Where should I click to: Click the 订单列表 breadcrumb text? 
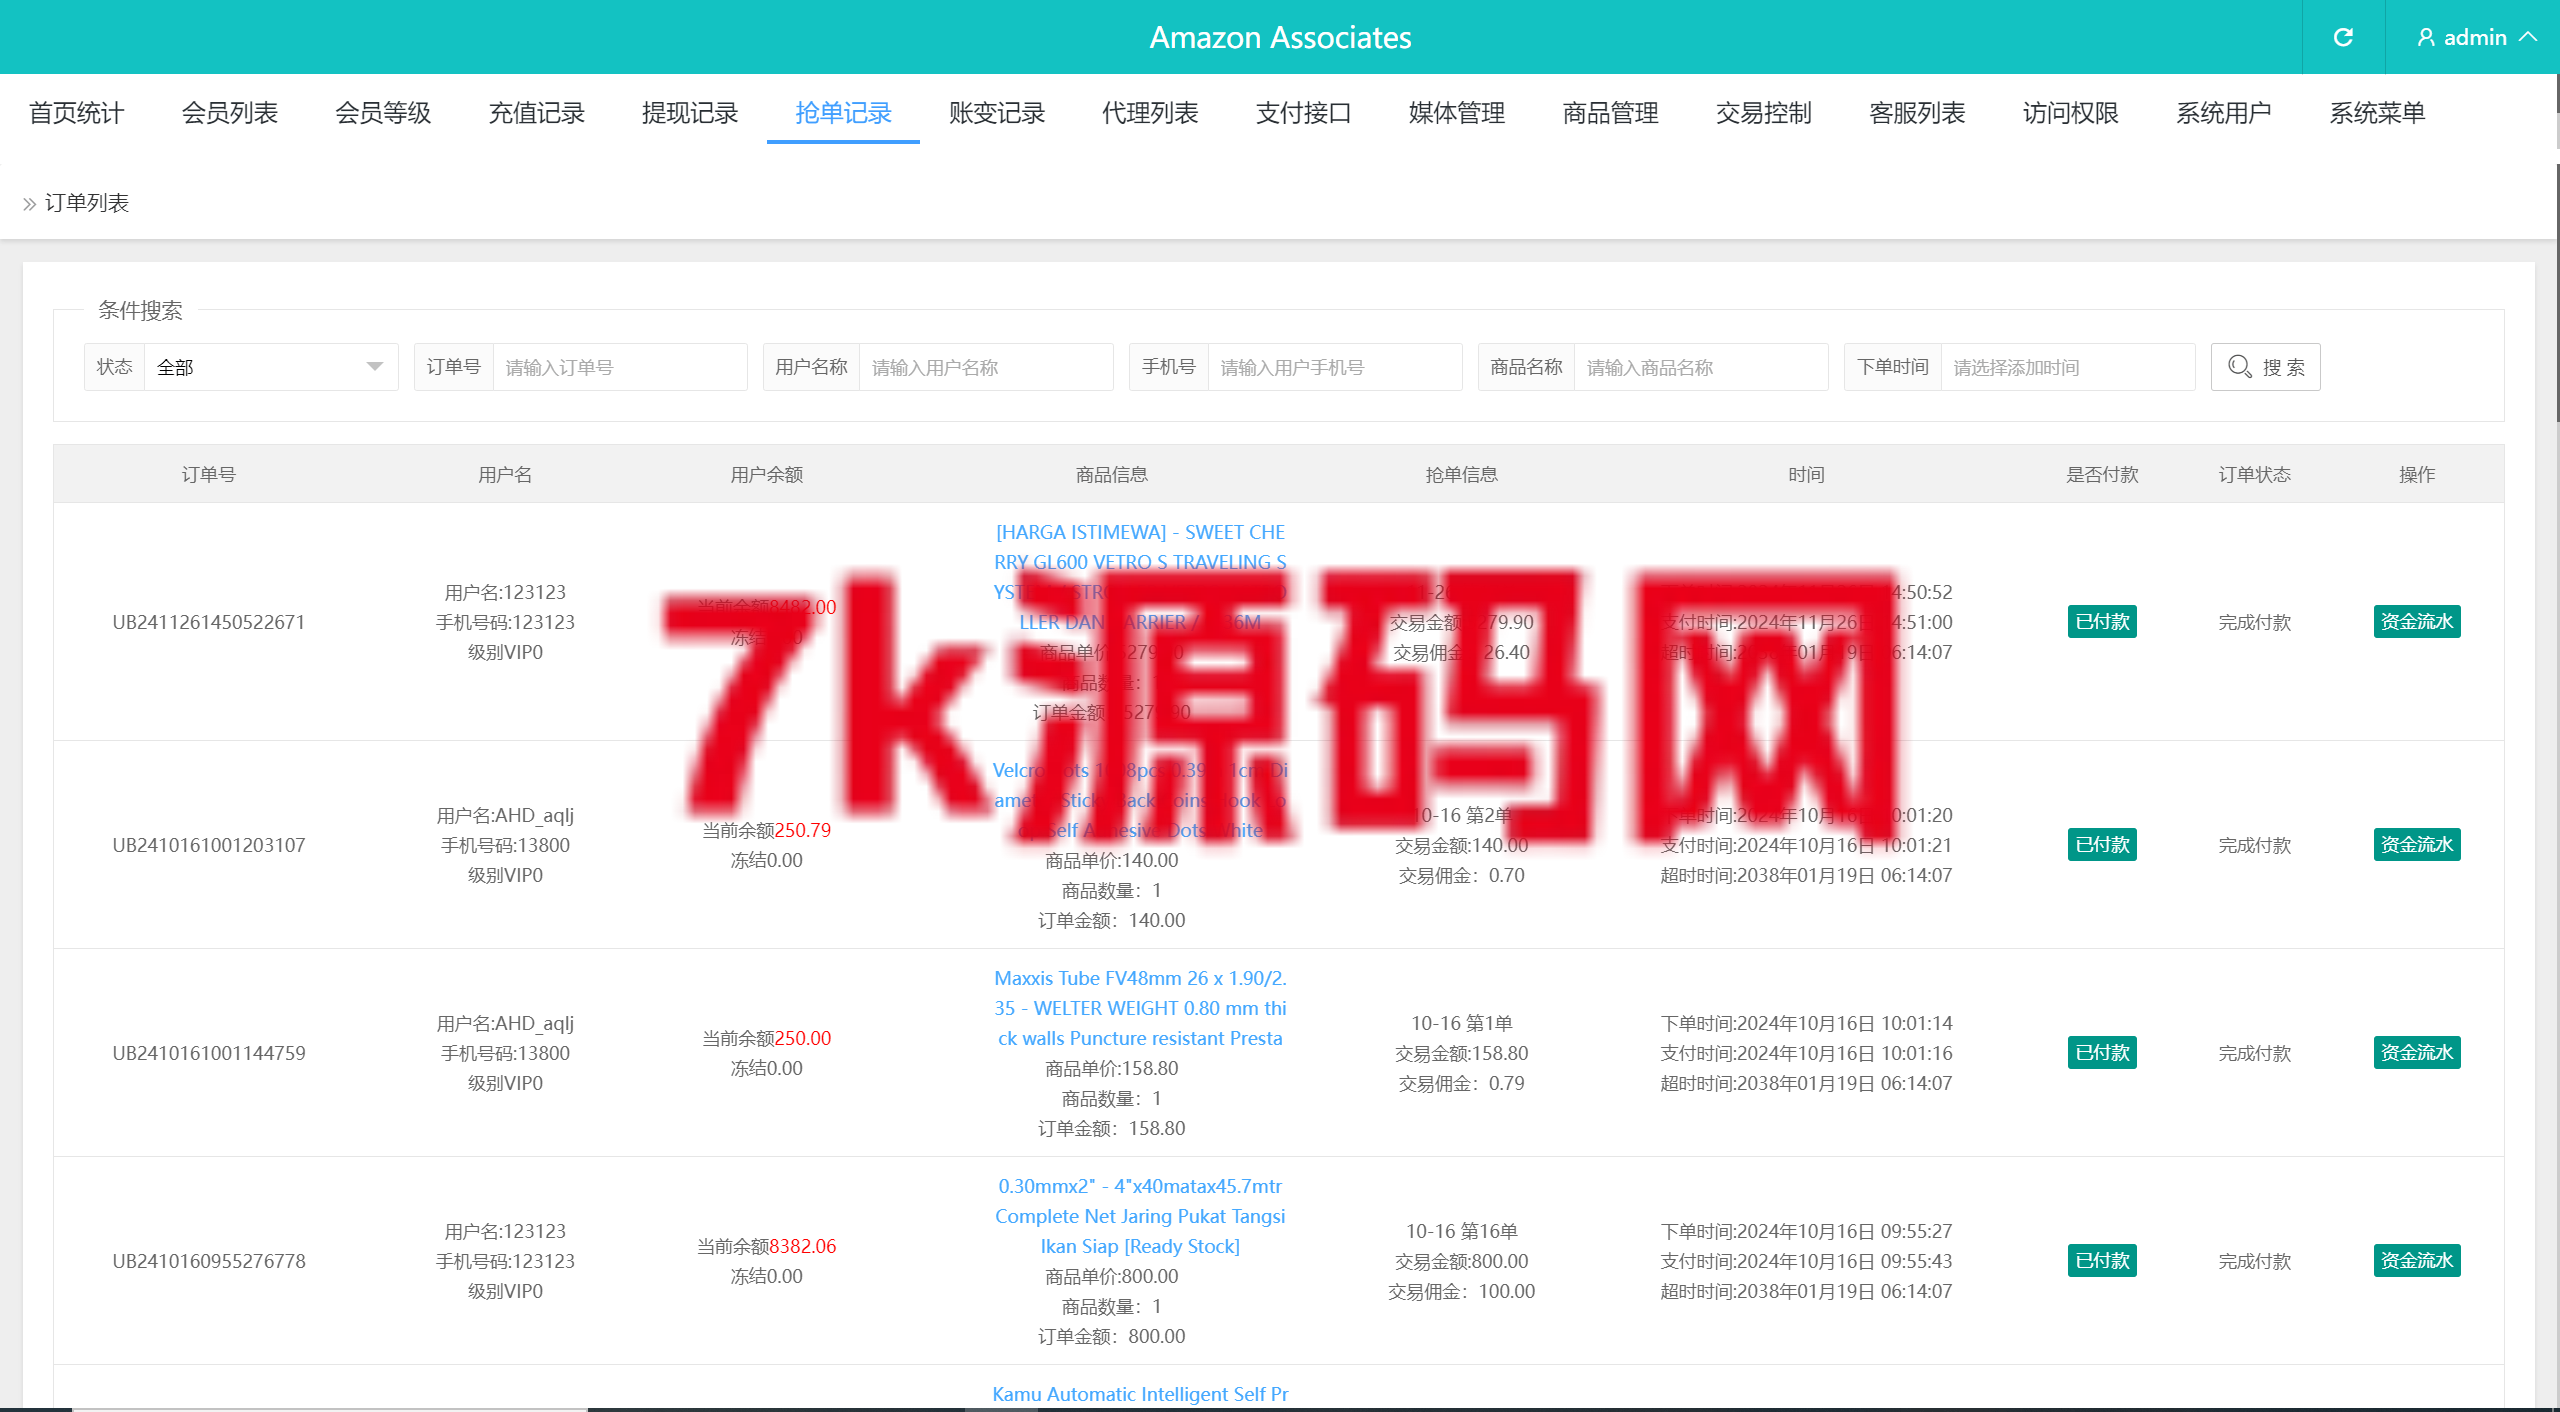pyautogui.click(x=87, y=203)
